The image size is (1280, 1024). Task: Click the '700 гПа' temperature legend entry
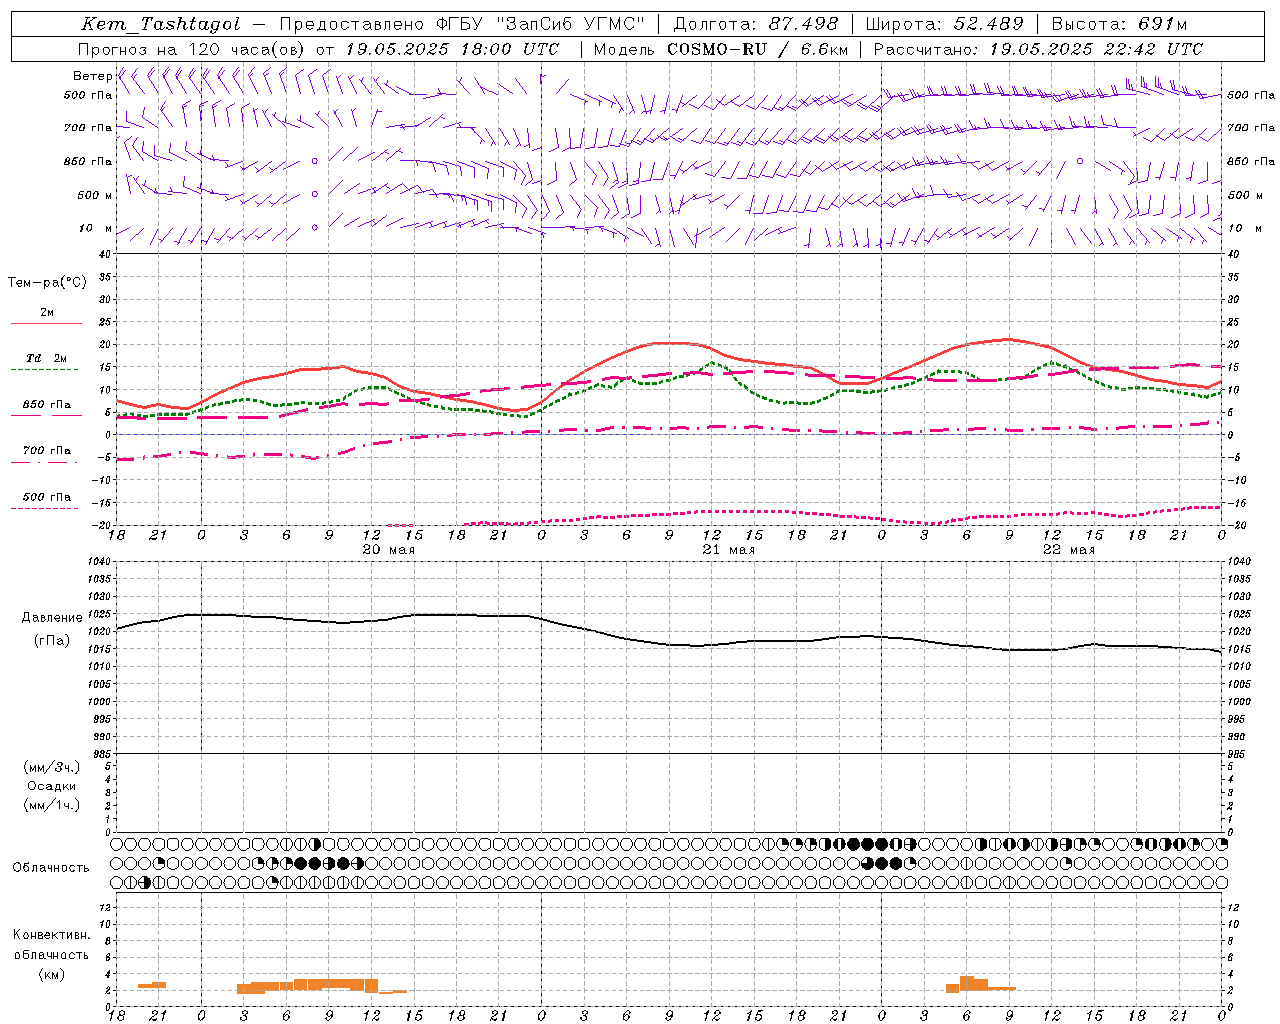47,450
